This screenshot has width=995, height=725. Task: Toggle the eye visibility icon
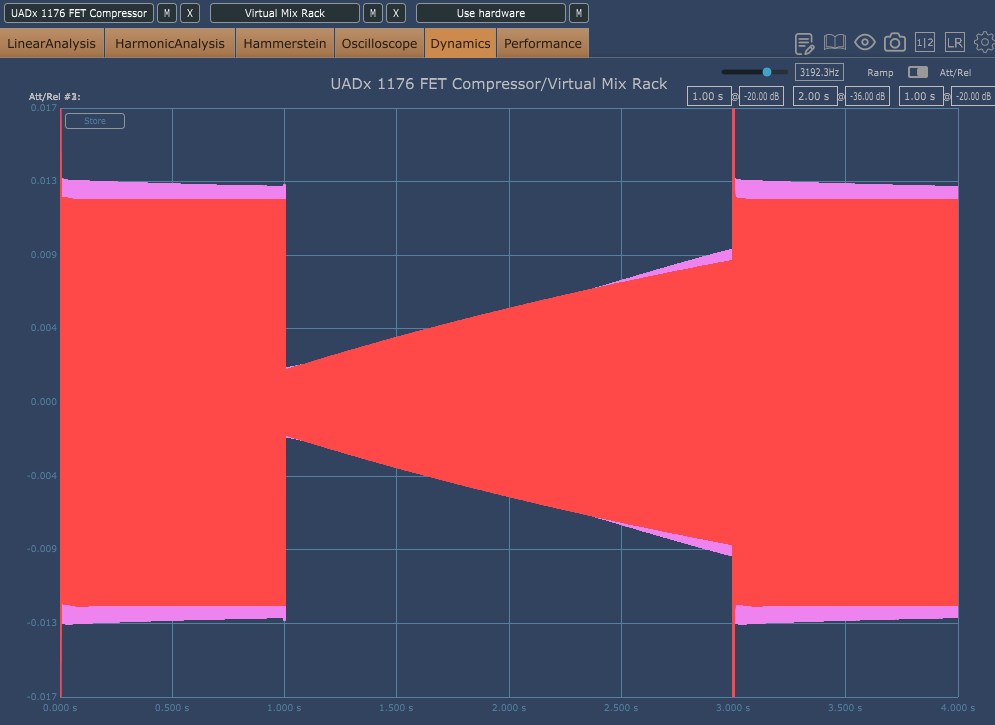tap(864, 42)
